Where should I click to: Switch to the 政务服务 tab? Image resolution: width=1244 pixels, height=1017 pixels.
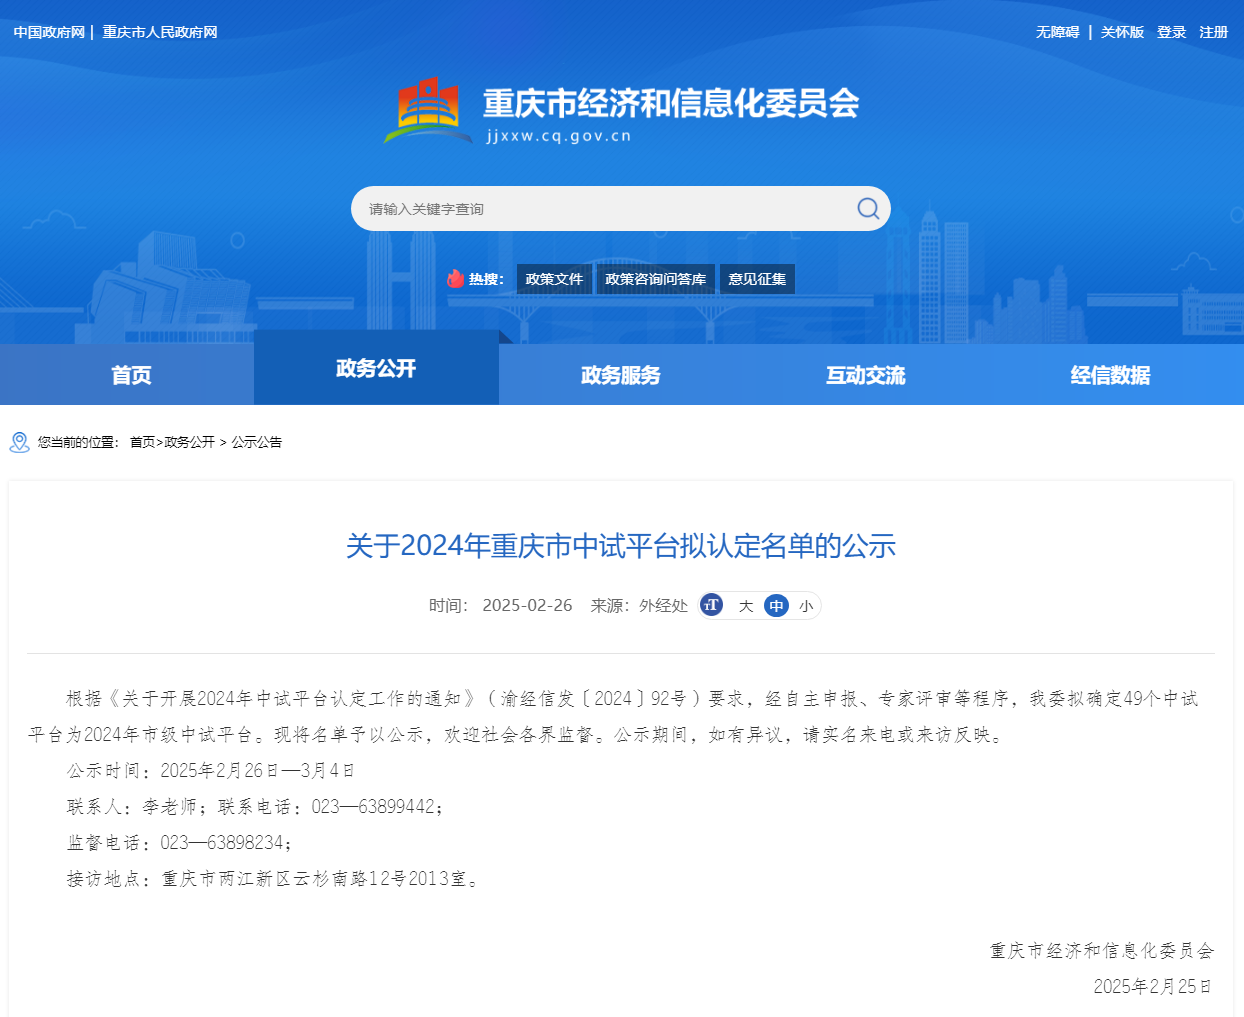pos(620,375)
